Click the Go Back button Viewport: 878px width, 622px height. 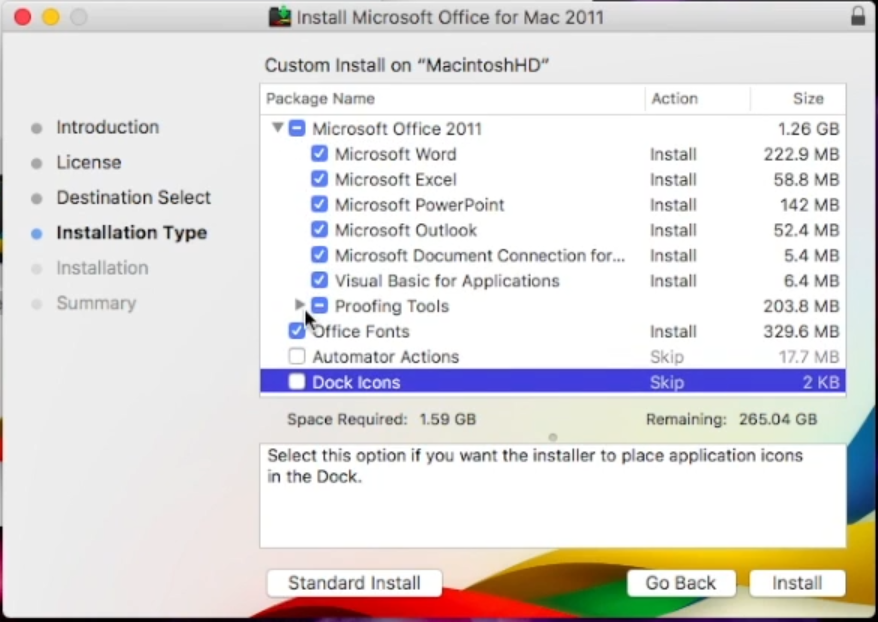[681, 583]
